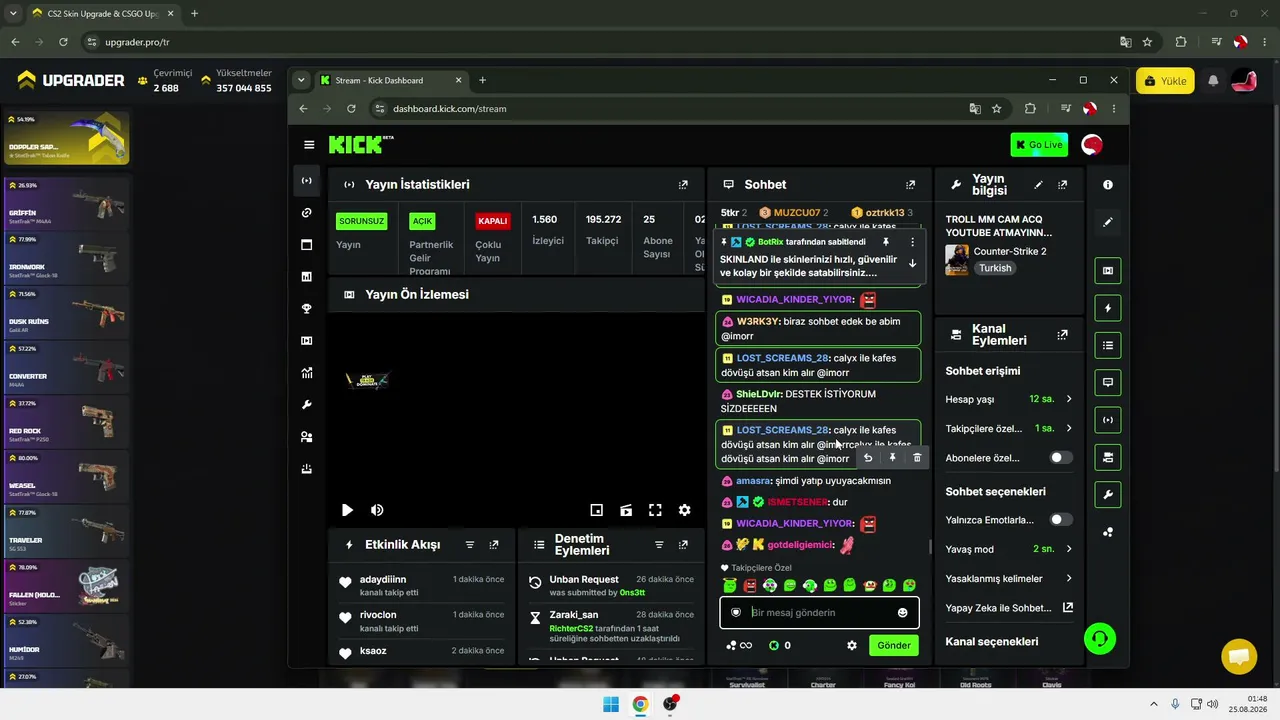1280x720 pixels.
Task: Pop out the Yayın İstatistikleri panel
Action: click(683, 185)
